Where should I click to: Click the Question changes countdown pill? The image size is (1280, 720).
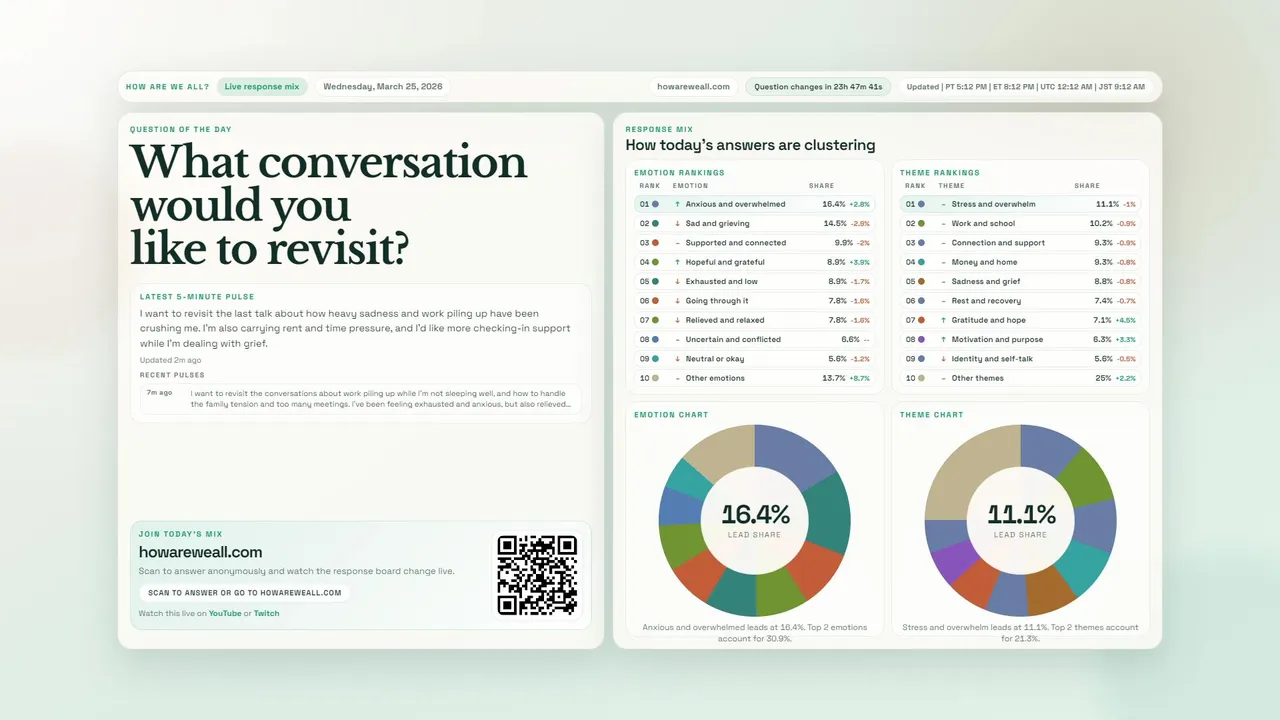point(818,87)
